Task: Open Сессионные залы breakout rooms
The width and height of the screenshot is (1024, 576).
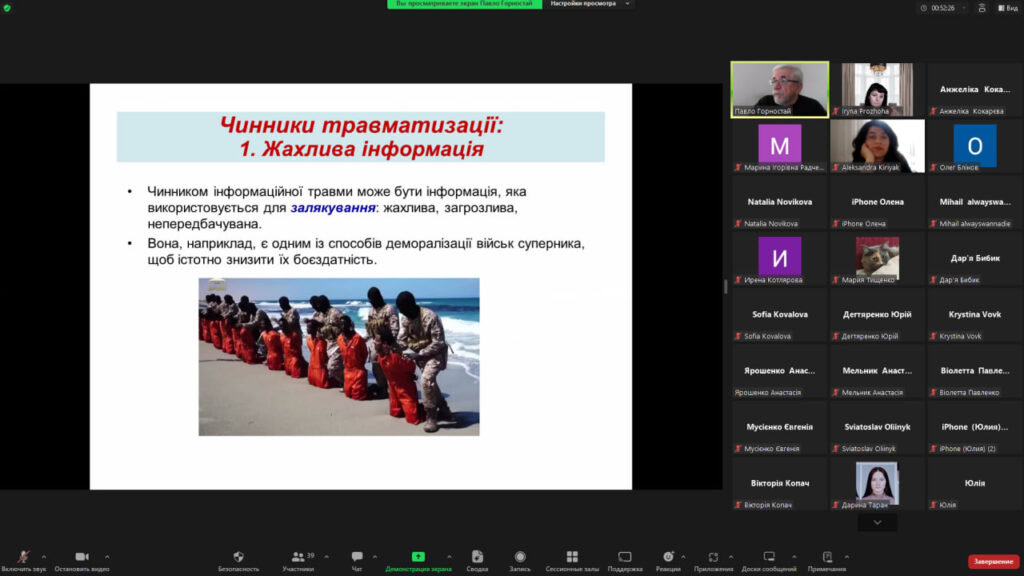Action: (x=572, y=557)
